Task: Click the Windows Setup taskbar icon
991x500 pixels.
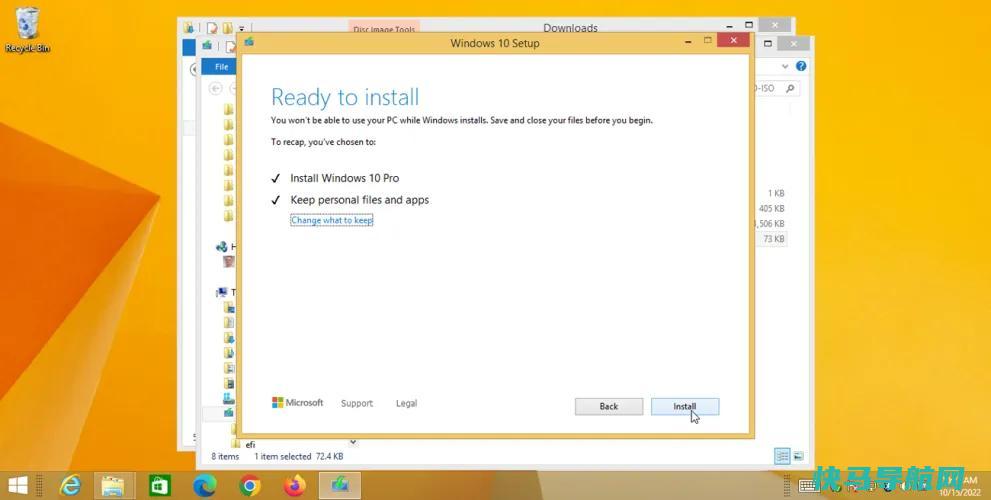Action: pyautogui.click(x=340, y=485)
